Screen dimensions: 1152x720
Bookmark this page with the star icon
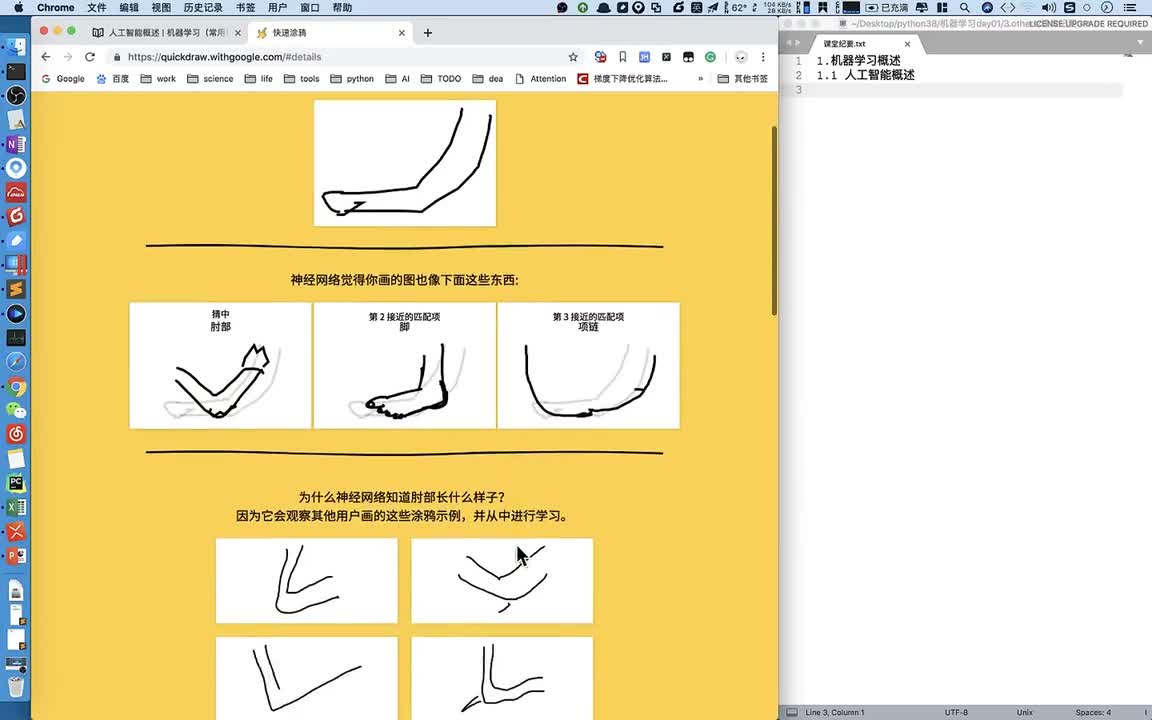tap(573, 57)
